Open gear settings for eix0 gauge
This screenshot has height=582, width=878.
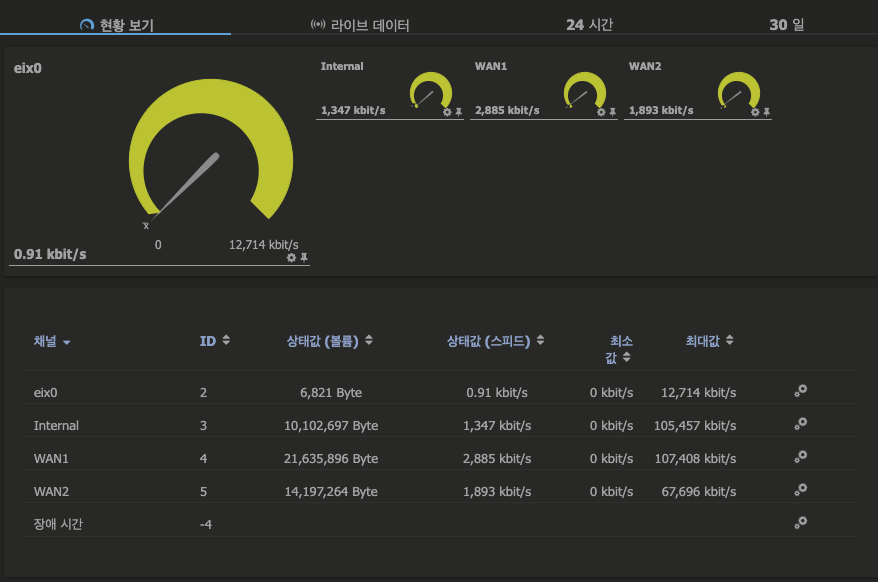[x=291, y=258]
